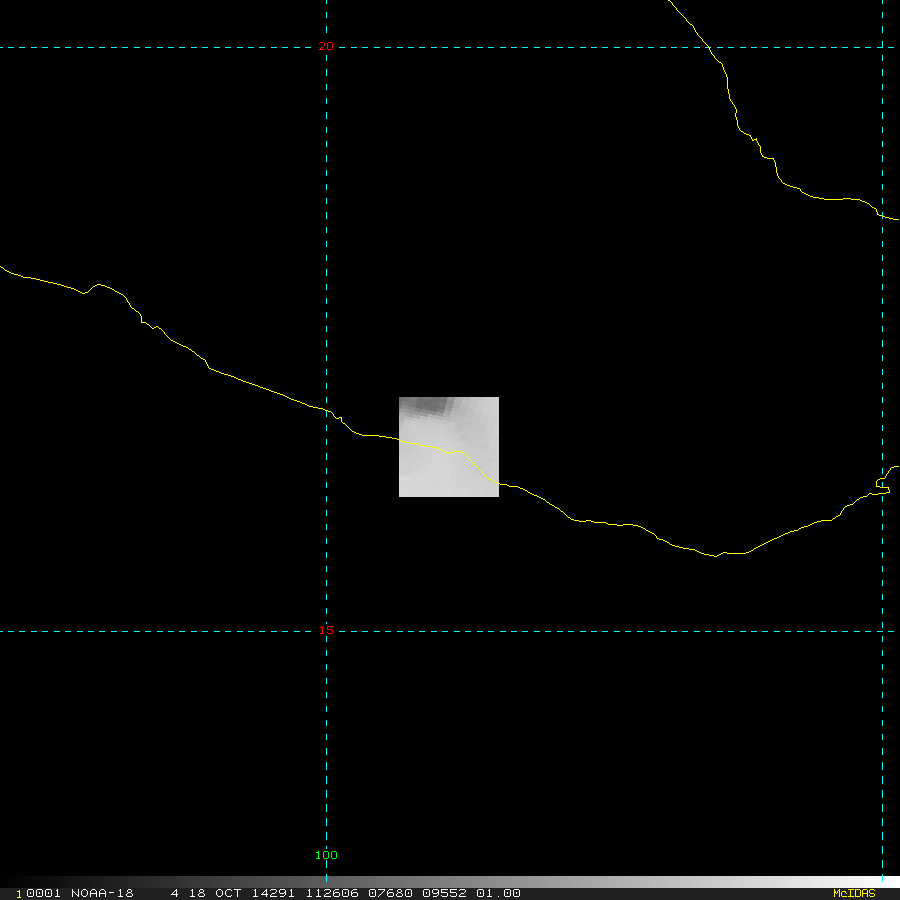Click intersection of 15 latitude and left meridian
The width and height of the screenshot is (900, 900).
(x=327, y=631)
